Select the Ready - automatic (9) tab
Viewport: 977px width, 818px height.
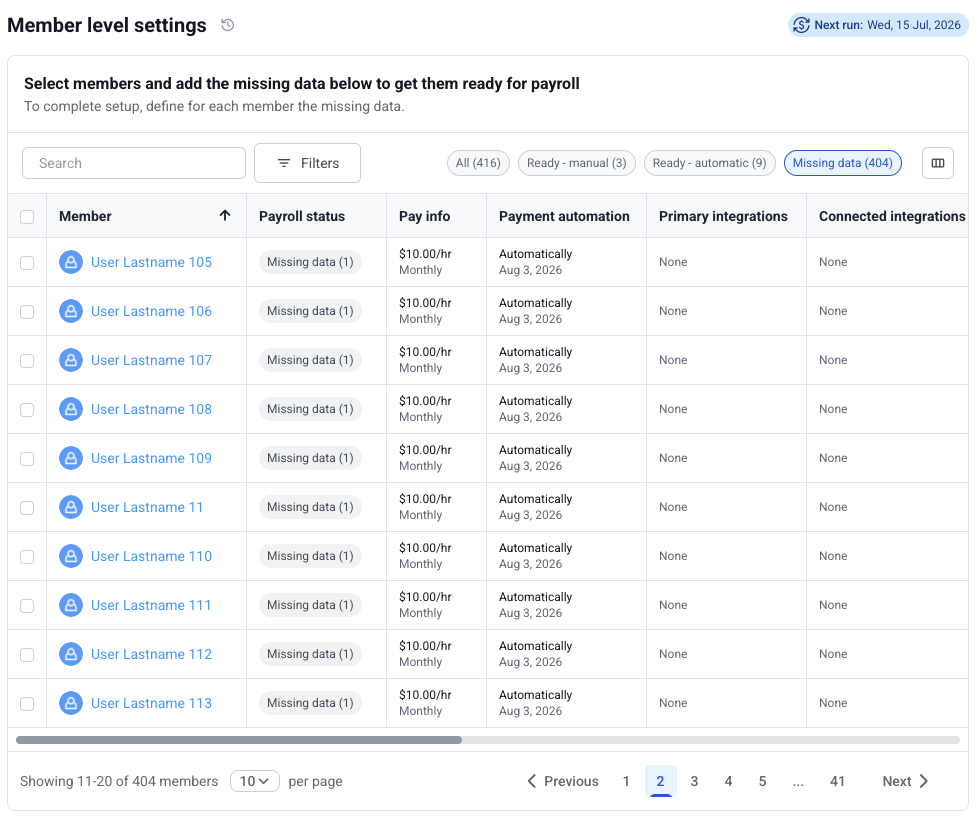click(709, 163)
